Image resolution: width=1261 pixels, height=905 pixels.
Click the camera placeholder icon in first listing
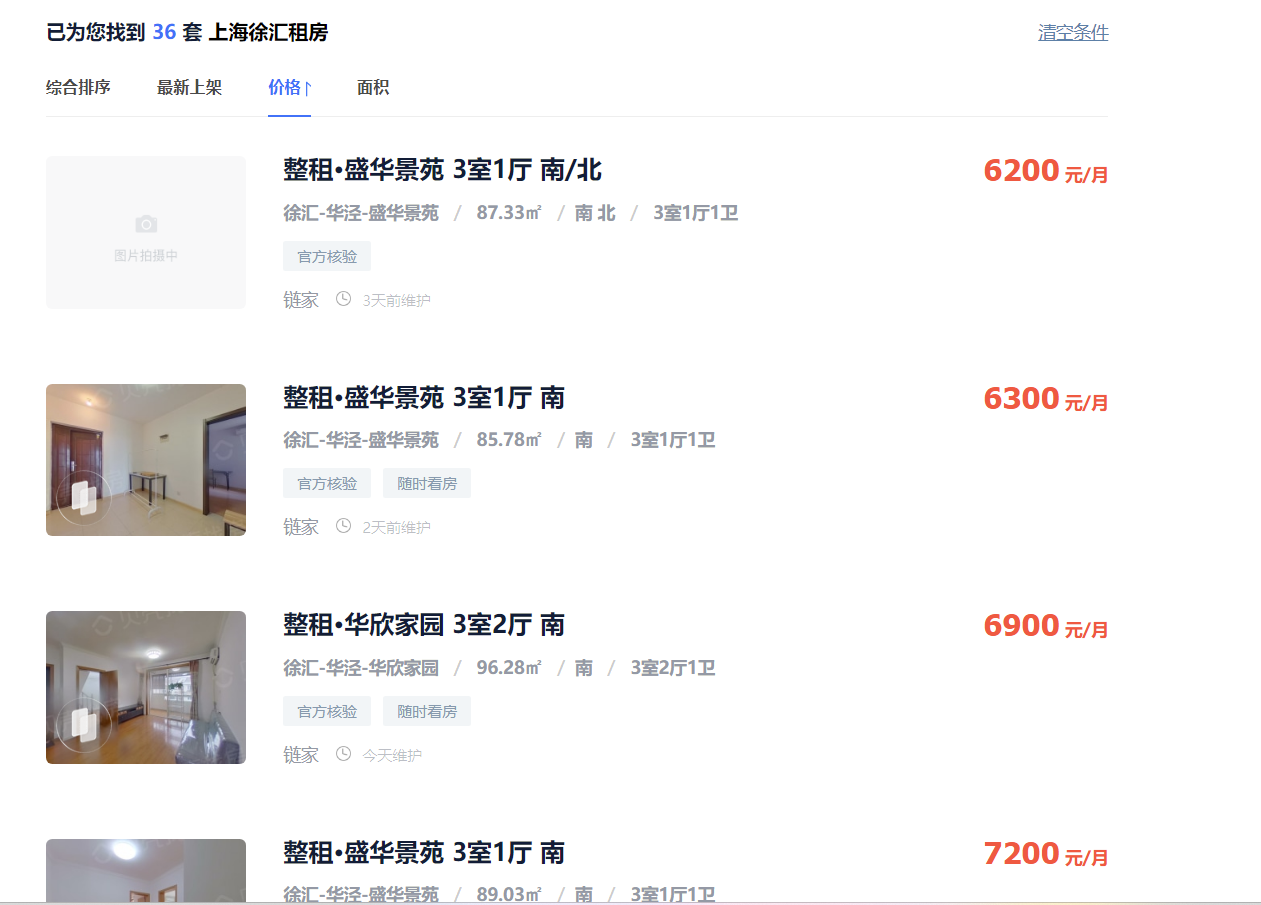click(x=146, y=224)
